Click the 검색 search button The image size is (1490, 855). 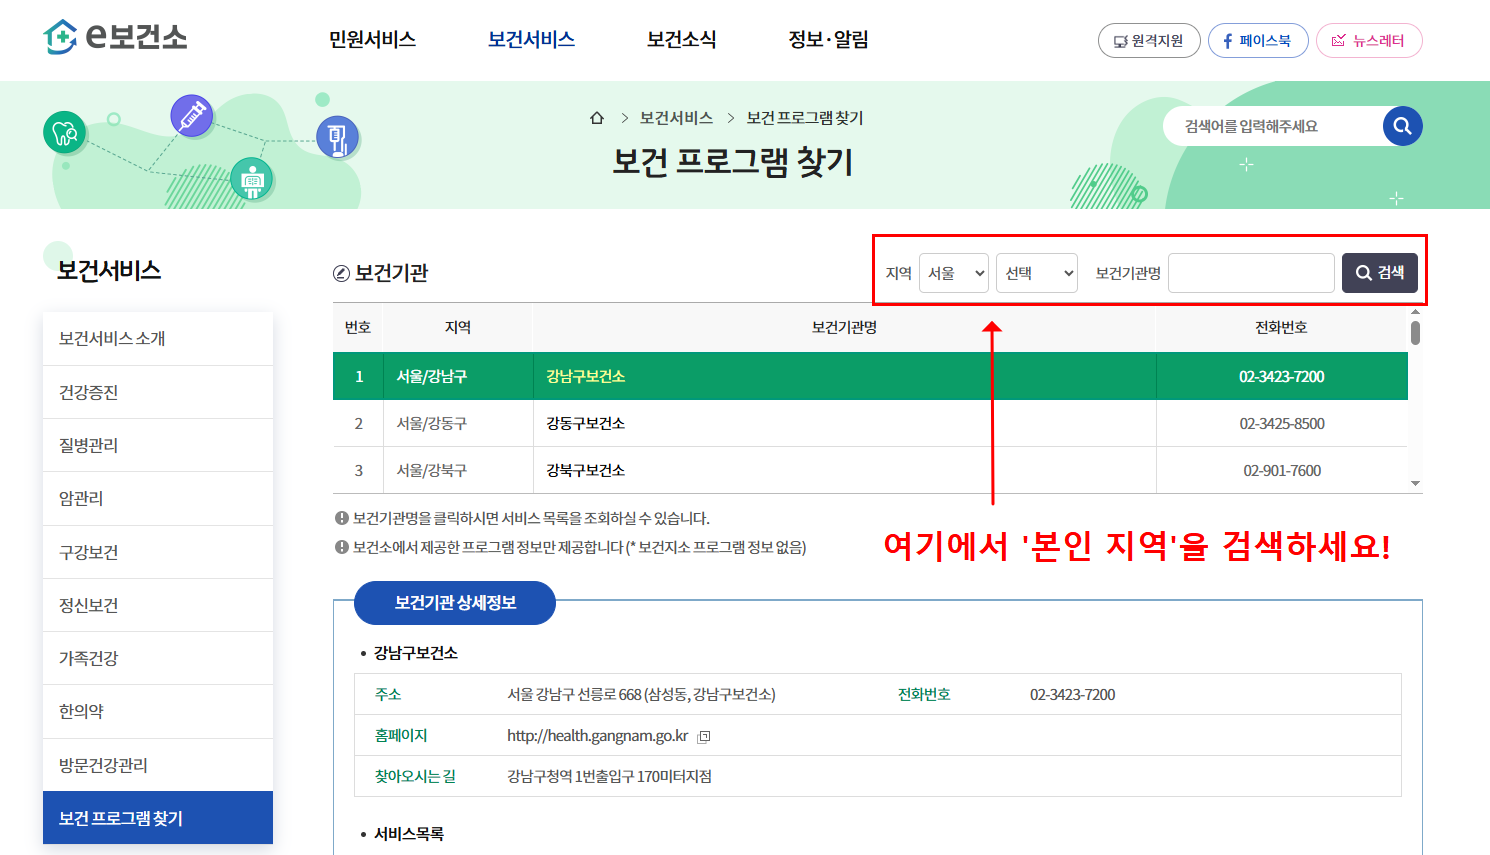(x=1380, y=272)
